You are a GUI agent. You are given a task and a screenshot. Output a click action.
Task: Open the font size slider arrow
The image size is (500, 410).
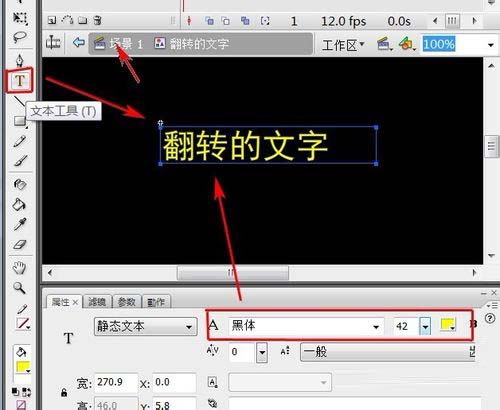point(425,326)
